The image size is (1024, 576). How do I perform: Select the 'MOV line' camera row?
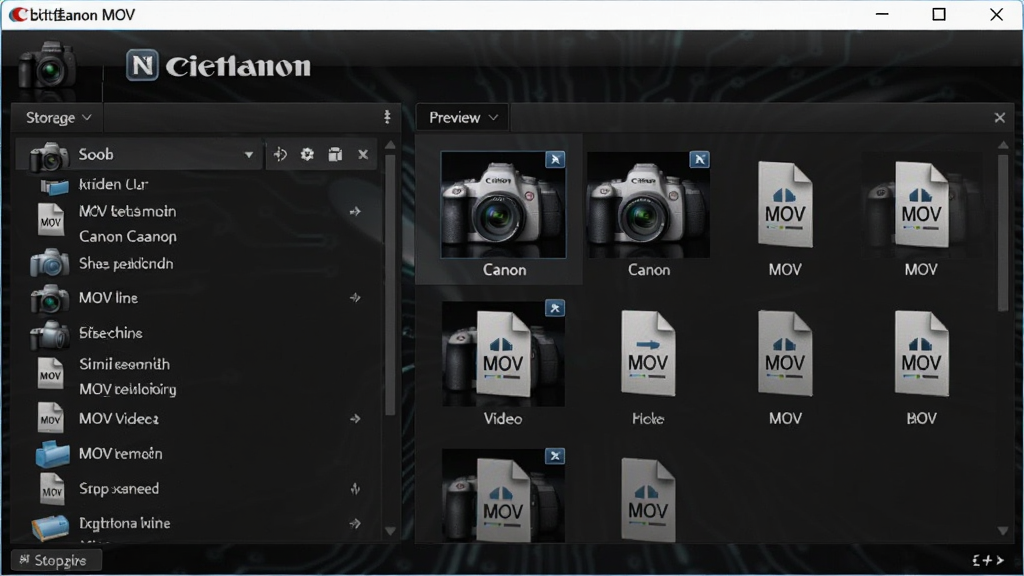pyautogui.click(x=196, y=298)
